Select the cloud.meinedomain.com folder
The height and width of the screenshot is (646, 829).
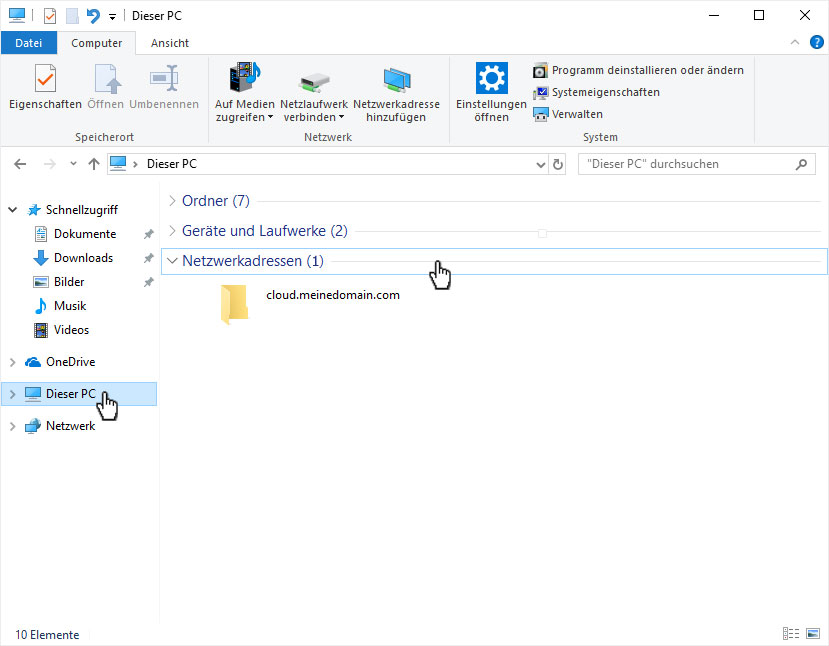[x=310, y=303]
